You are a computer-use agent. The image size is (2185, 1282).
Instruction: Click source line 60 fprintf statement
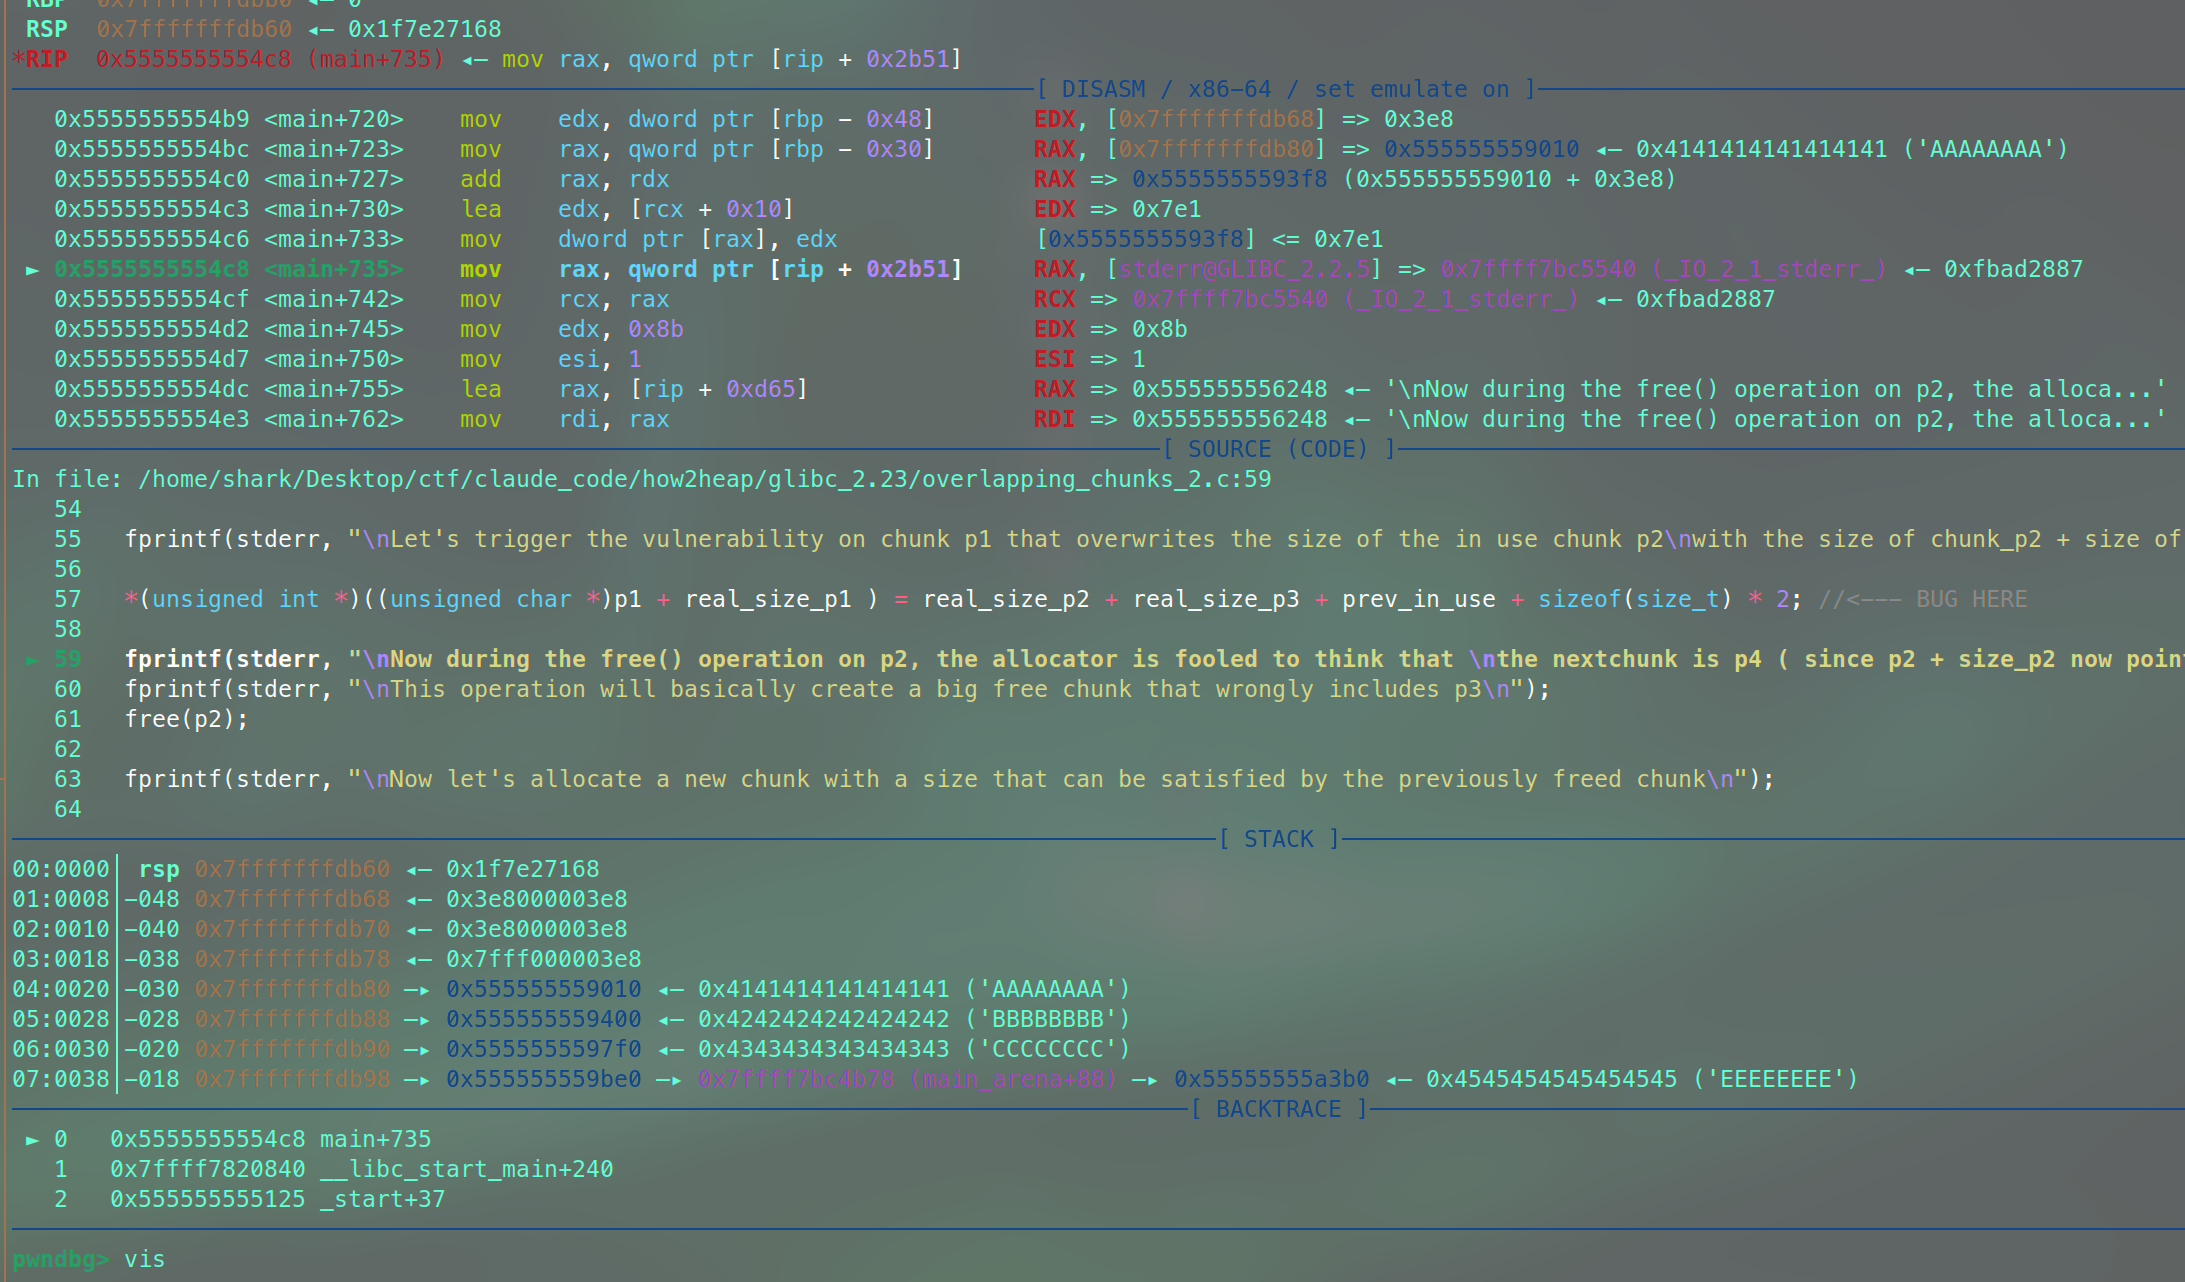point(837,689)
